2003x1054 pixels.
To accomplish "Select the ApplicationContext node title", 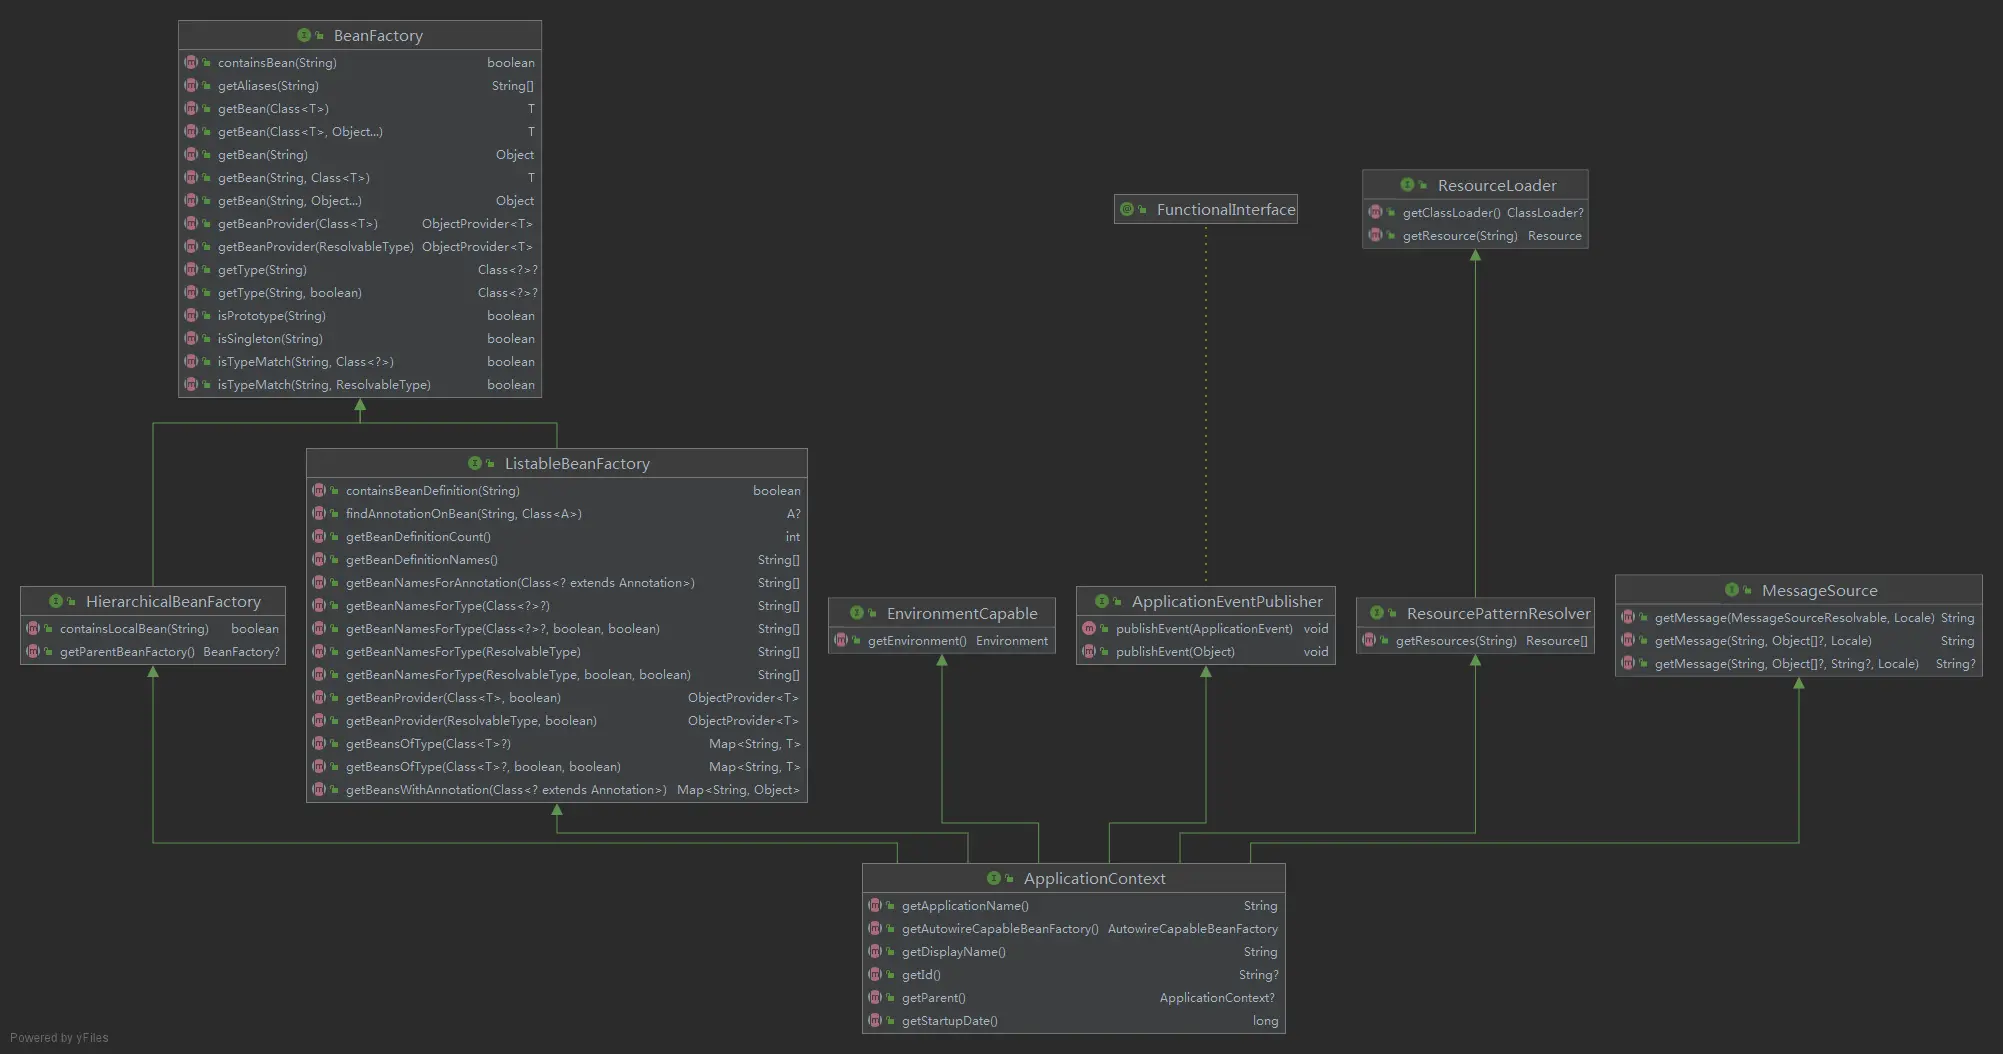I will coord(1094,878).
